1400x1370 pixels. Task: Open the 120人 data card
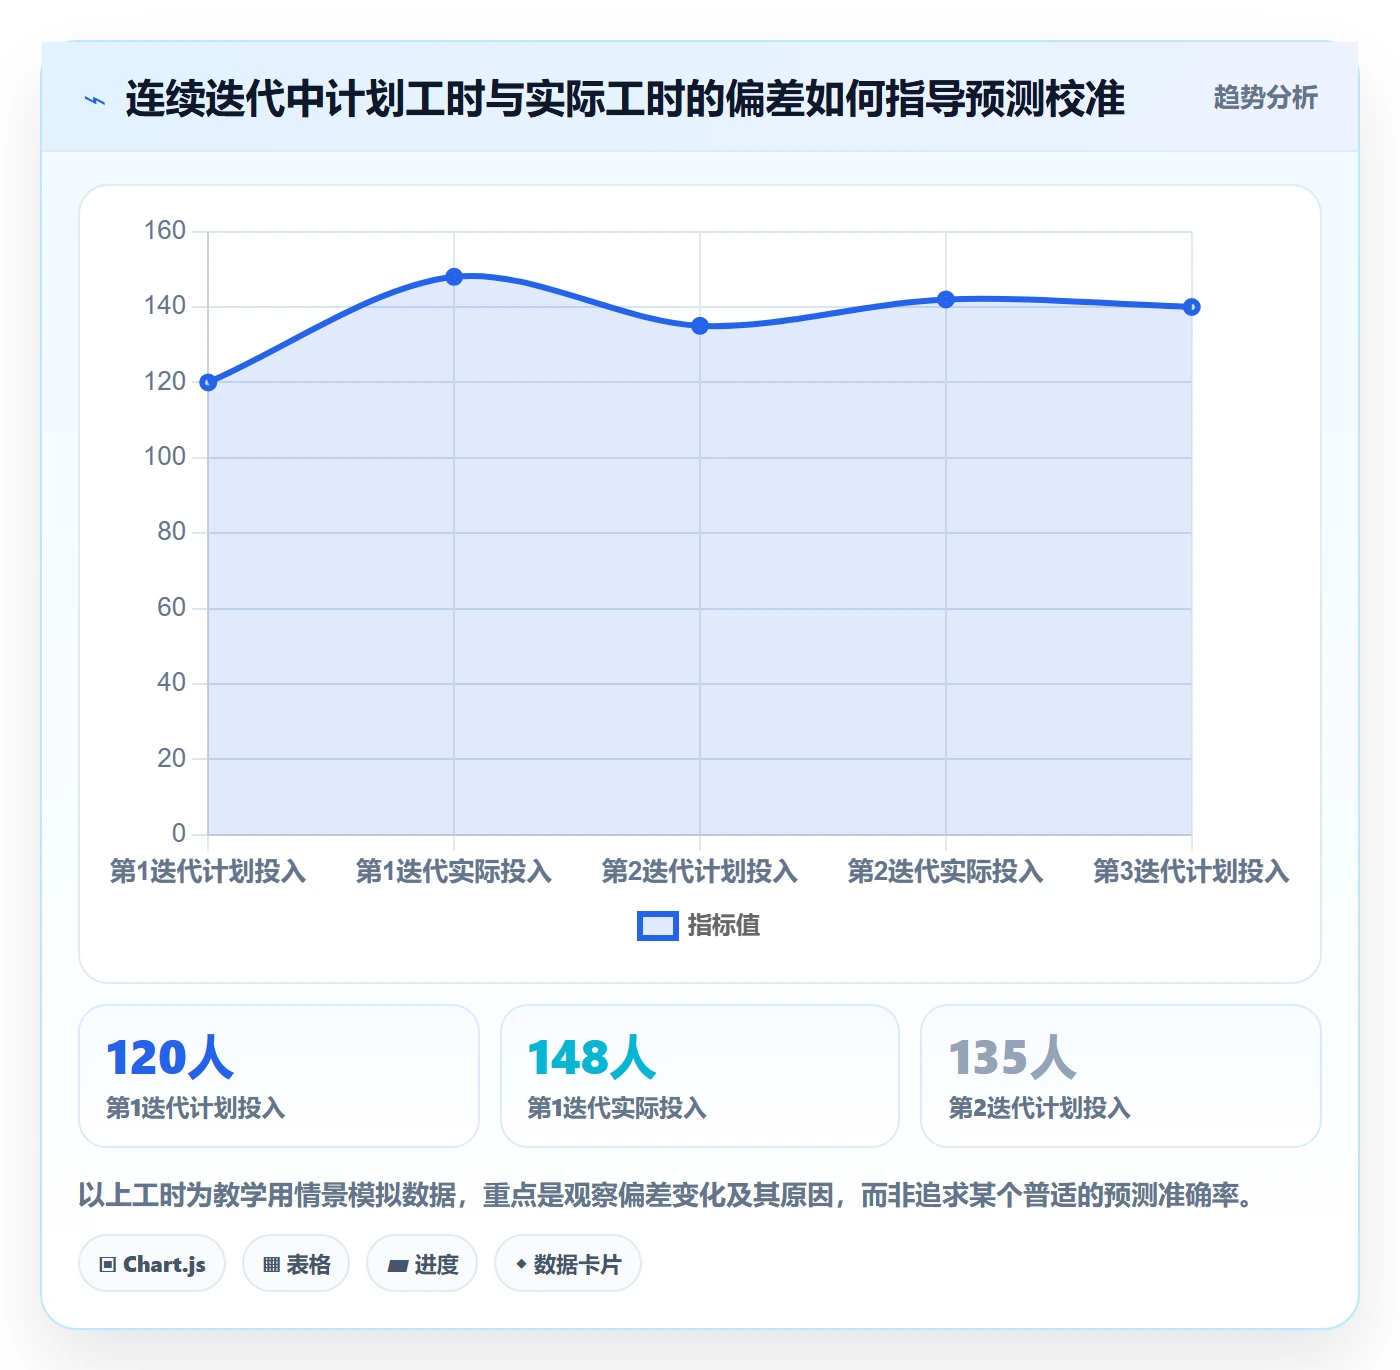pyautogui.click(x=279, y=1076)
